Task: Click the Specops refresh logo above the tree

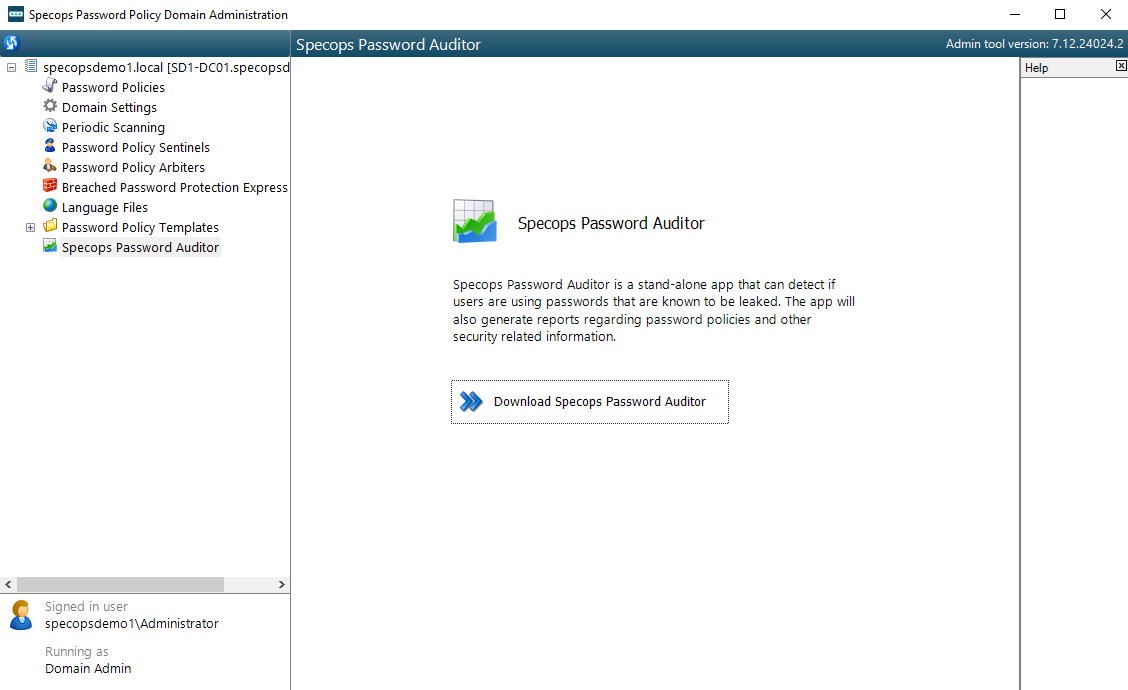Action: [12, 43]
